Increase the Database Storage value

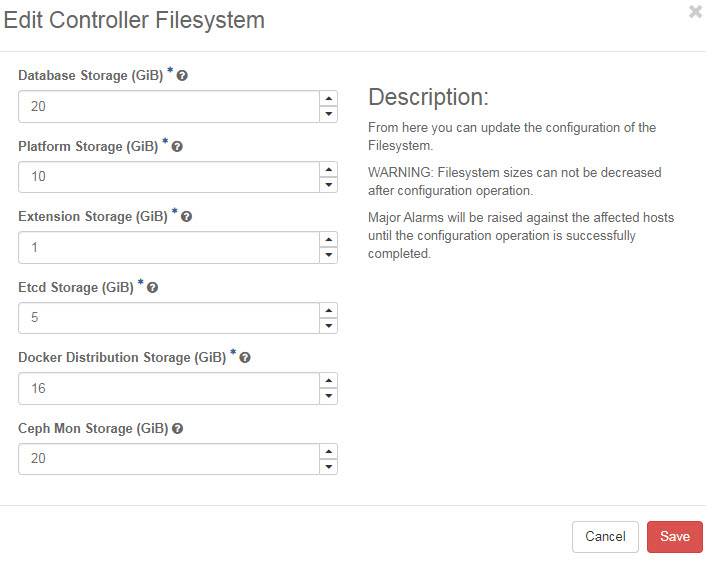pyautogui.click(x=328, y=98)
